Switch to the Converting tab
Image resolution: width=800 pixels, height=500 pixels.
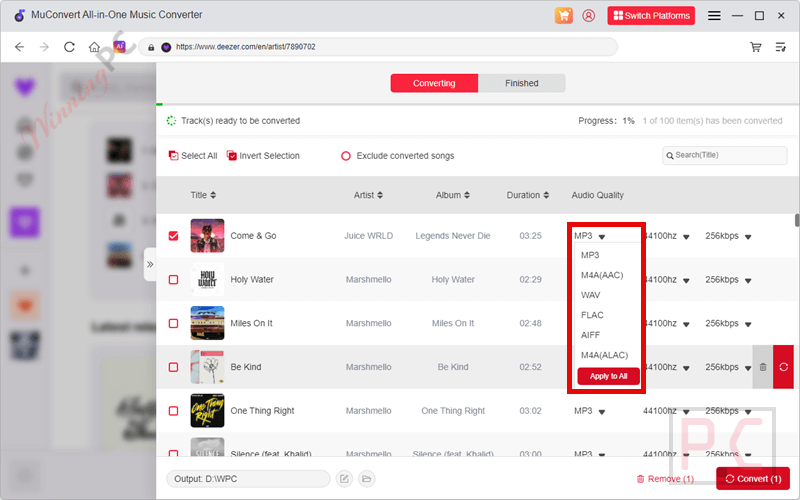tap(434, 83)
